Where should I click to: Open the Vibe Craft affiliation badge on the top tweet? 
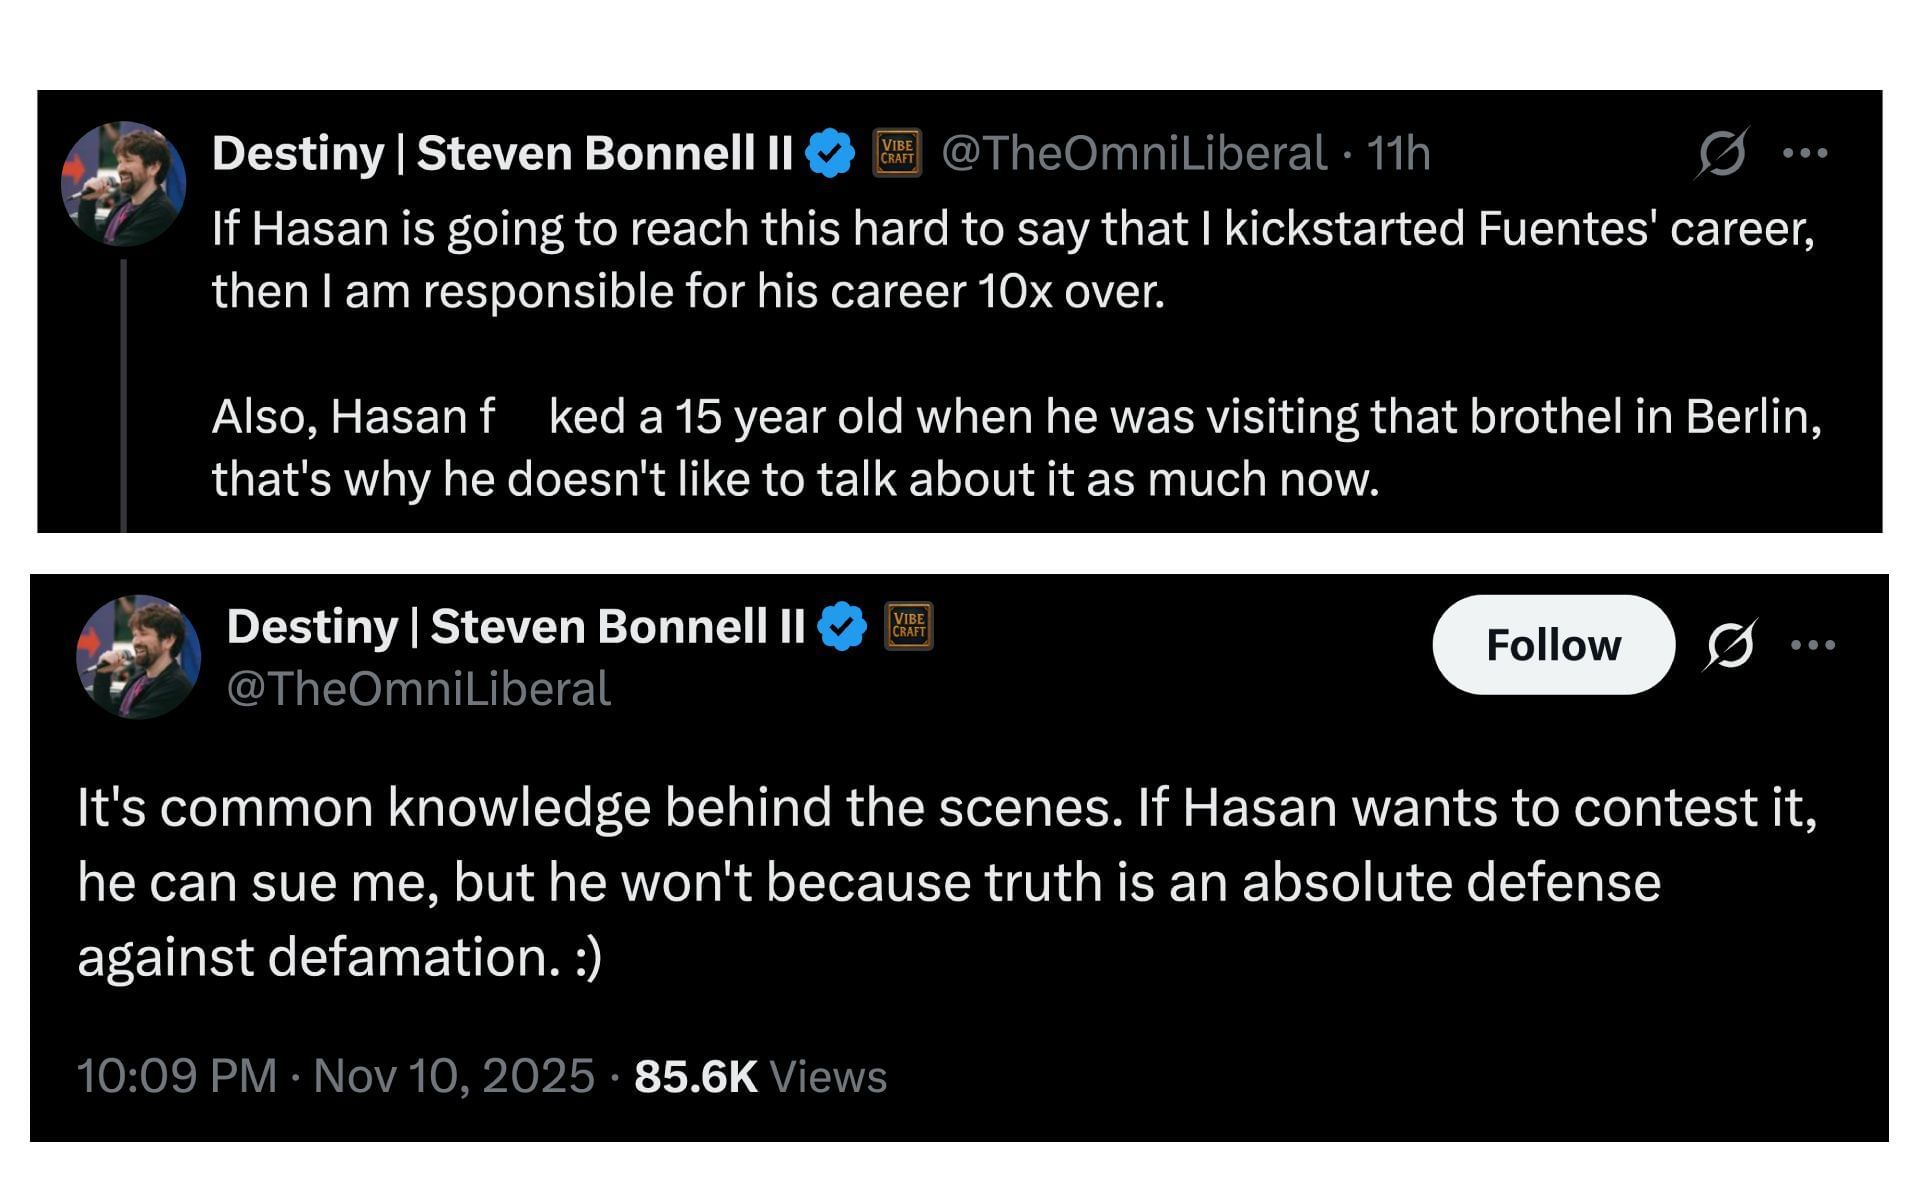(x=896, y=152)
